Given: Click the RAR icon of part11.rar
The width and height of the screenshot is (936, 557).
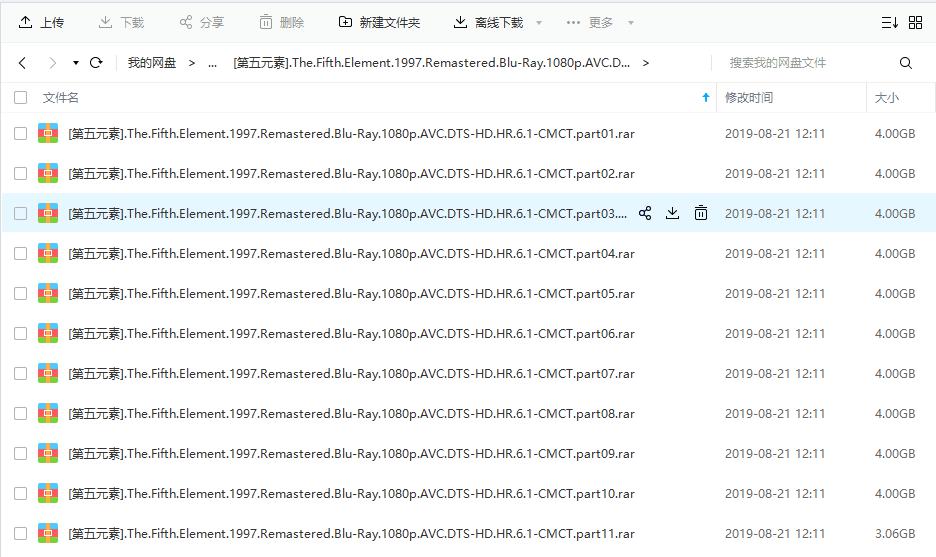Looking at the screenshot, I should (48, 533).
